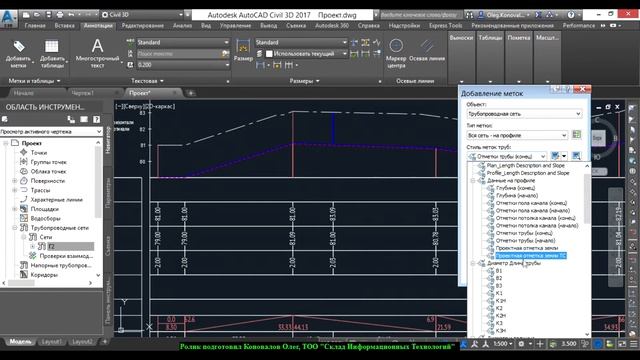Collapse the Диаметр Длина трубы style group
This screenshot has width=640, height=360.
click(x=473, y=263)
